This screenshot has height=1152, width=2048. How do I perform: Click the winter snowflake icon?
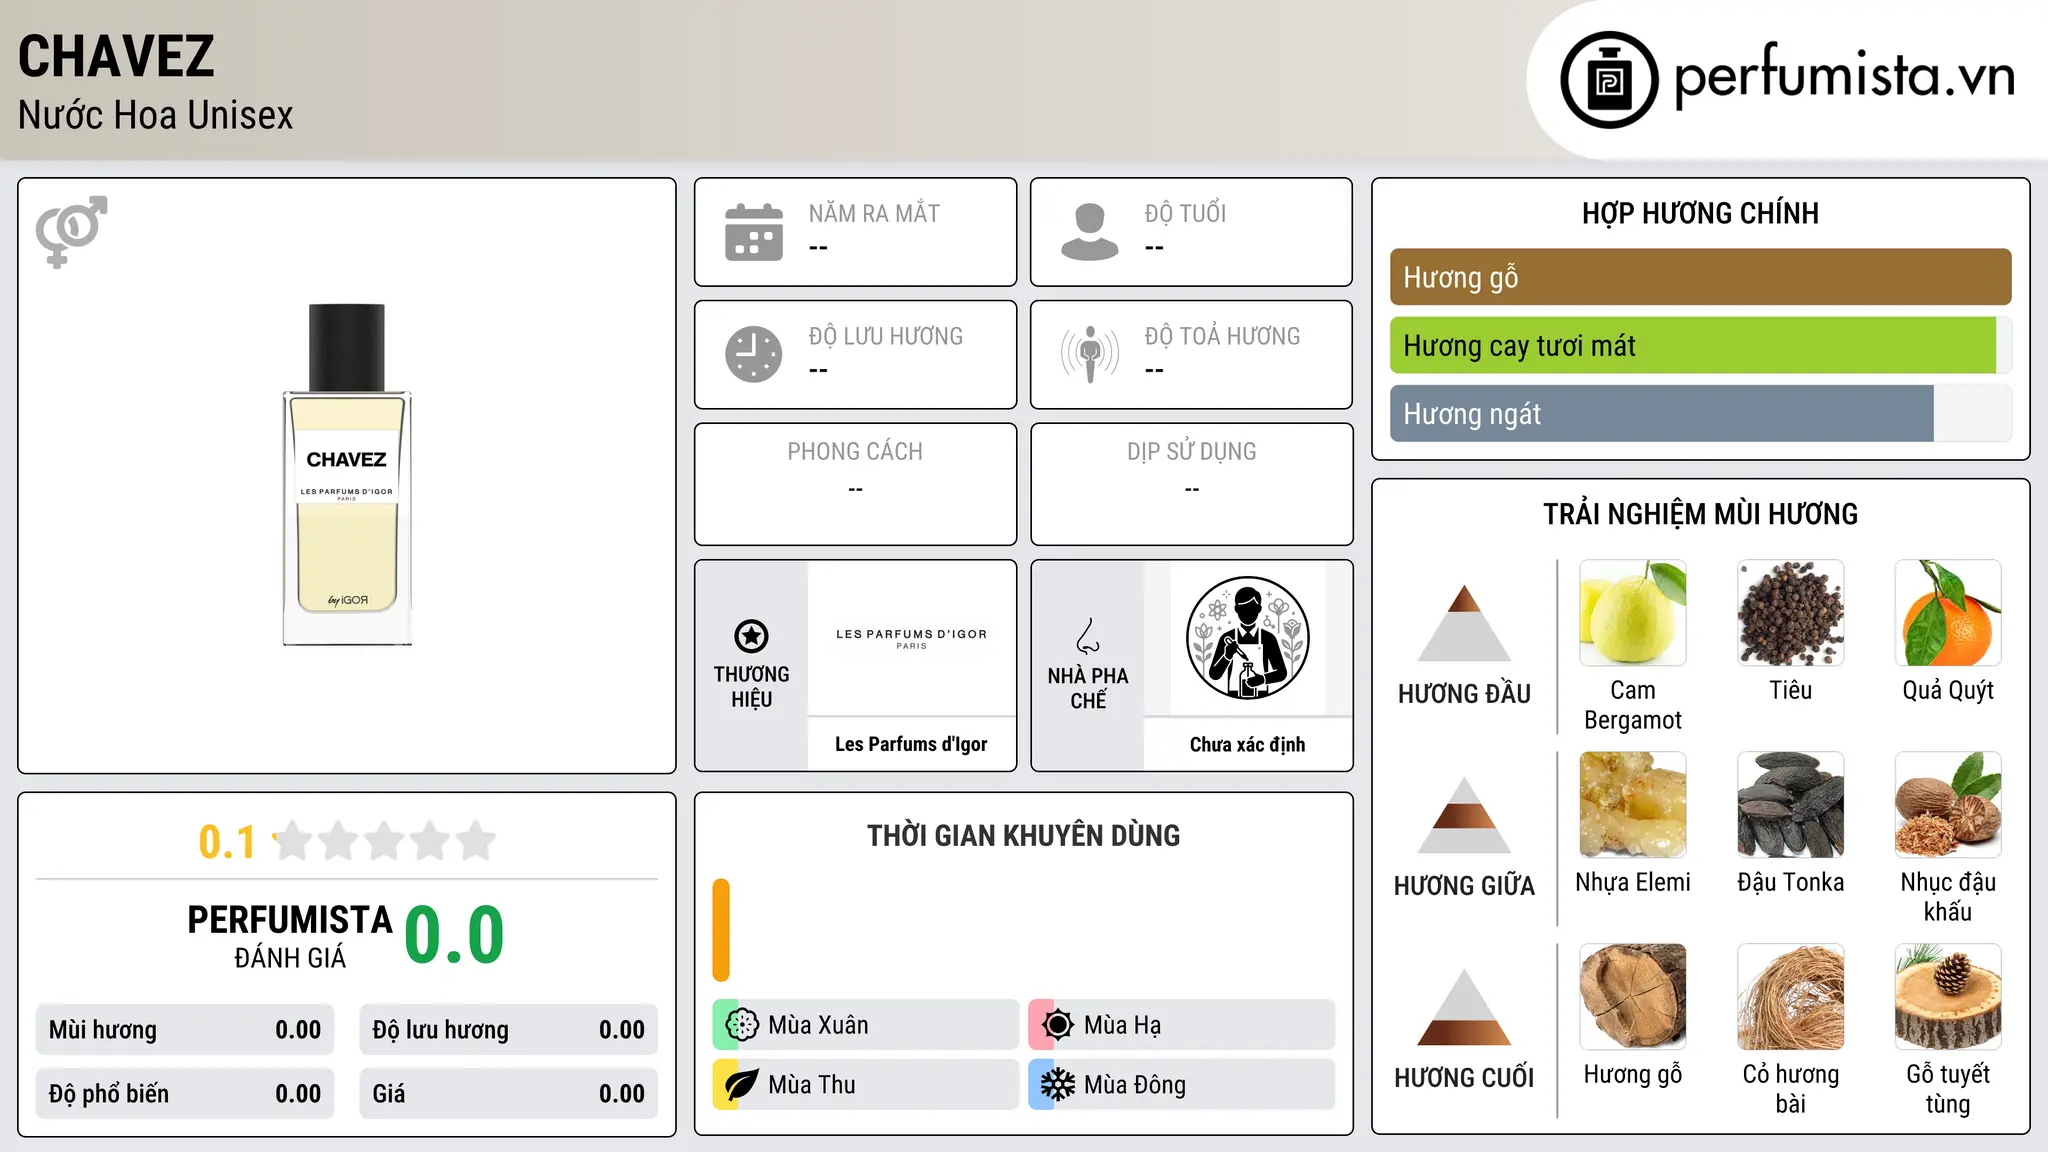tap(1058, 1085)
